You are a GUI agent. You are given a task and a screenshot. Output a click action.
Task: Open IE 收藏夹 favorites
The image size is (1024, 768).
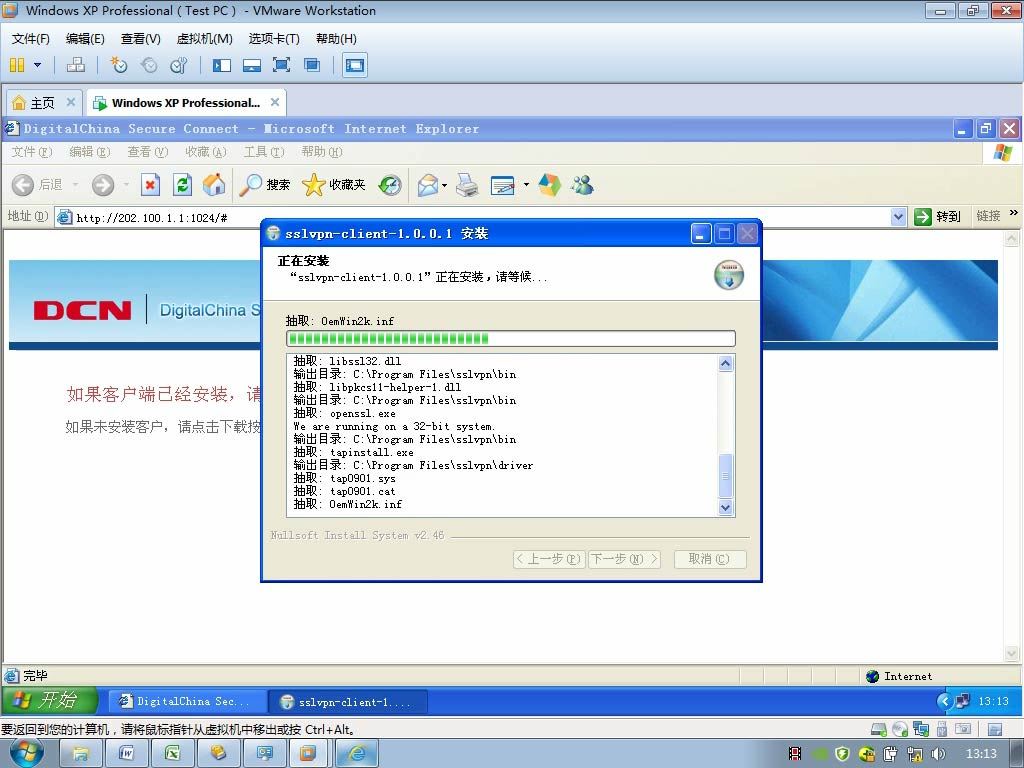pyautogui.click(x=334, y=185)
